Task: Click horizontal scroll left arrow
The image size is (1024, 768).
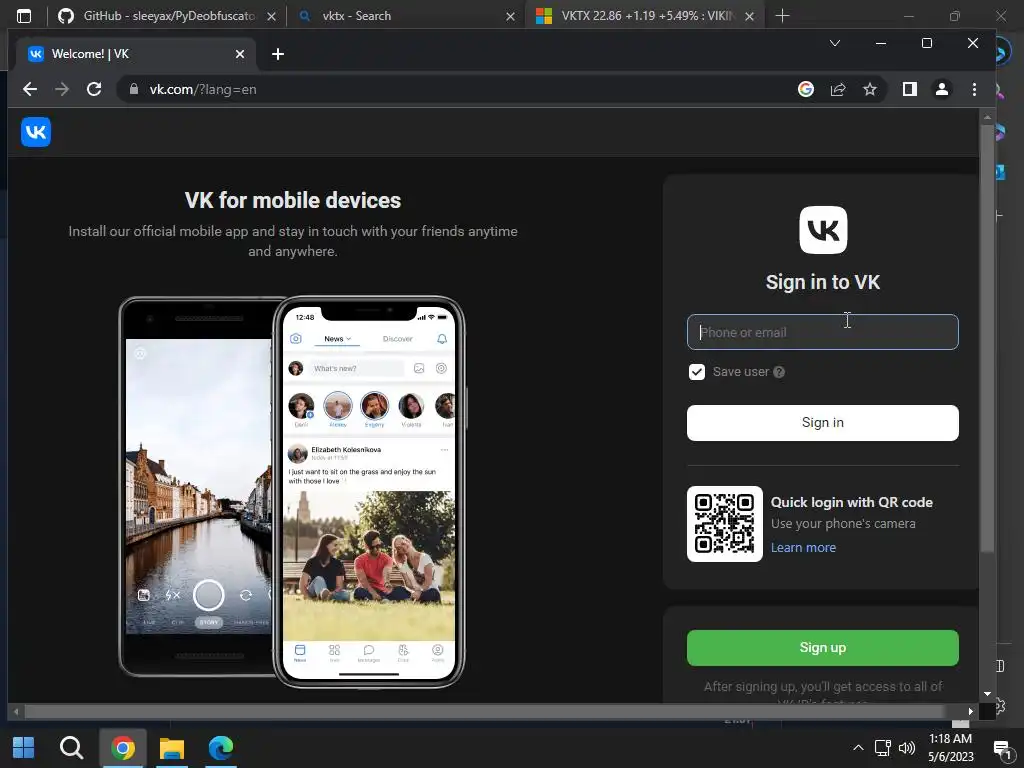Action: 16,711
